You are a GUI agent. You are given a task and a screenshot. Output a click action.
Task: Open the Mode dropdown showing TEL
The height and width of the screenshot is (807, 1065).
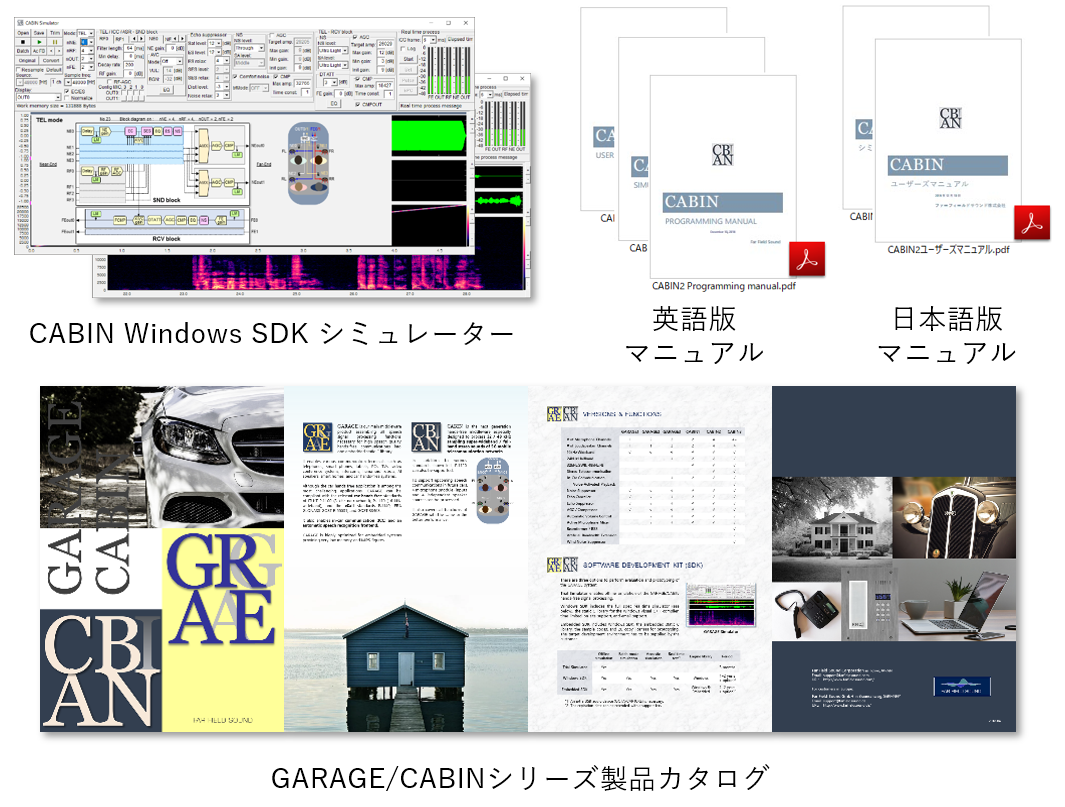[86, 33]
